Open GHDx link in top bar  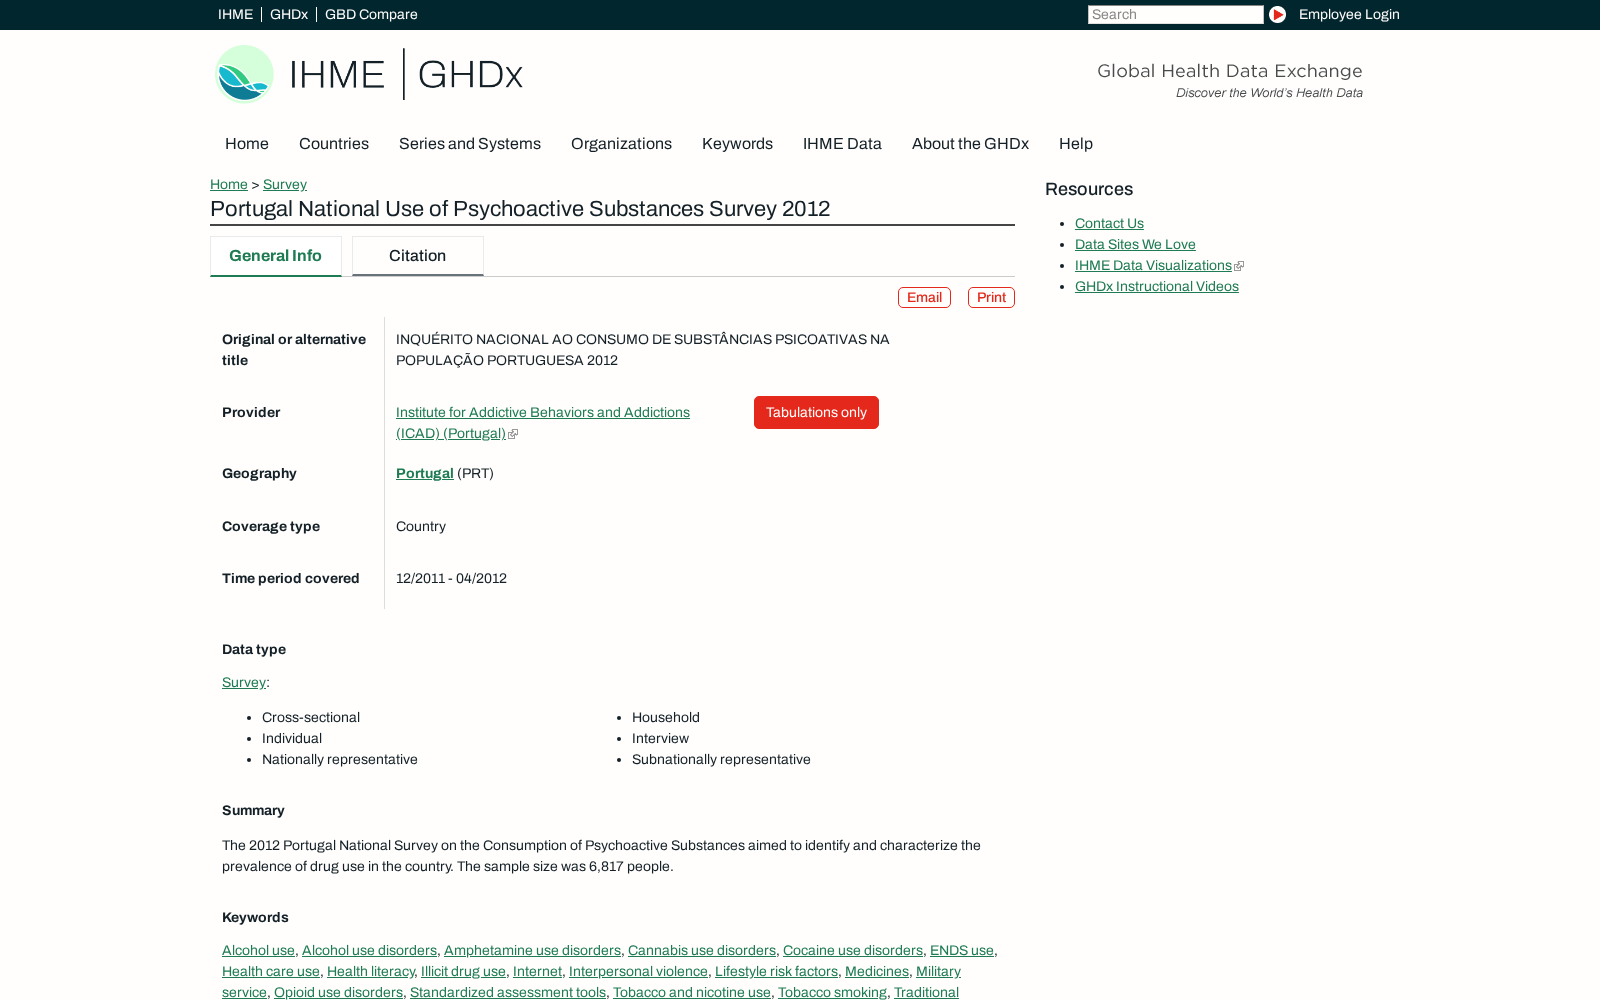click(289, 14)
